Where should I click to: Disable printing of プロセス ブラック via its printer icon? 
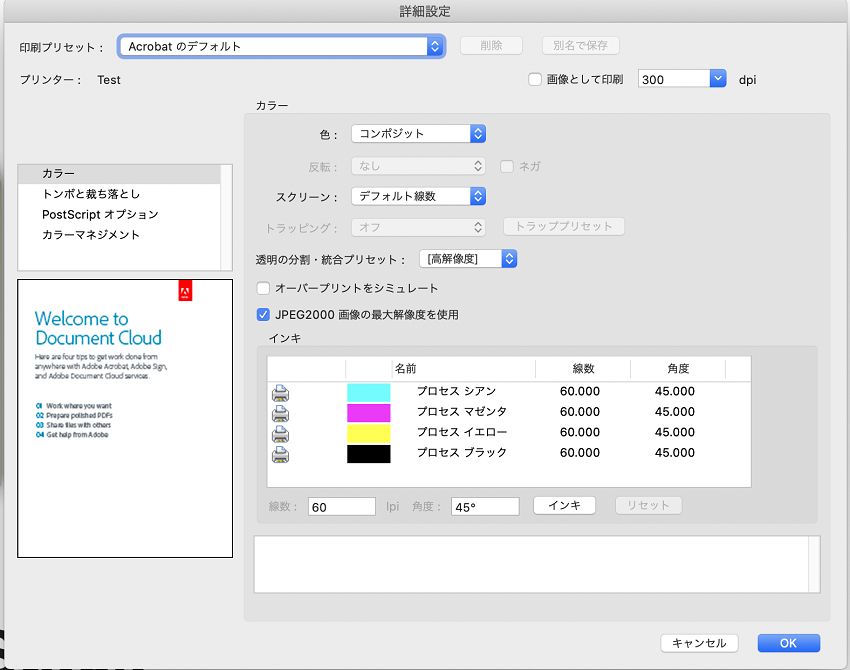280,453
